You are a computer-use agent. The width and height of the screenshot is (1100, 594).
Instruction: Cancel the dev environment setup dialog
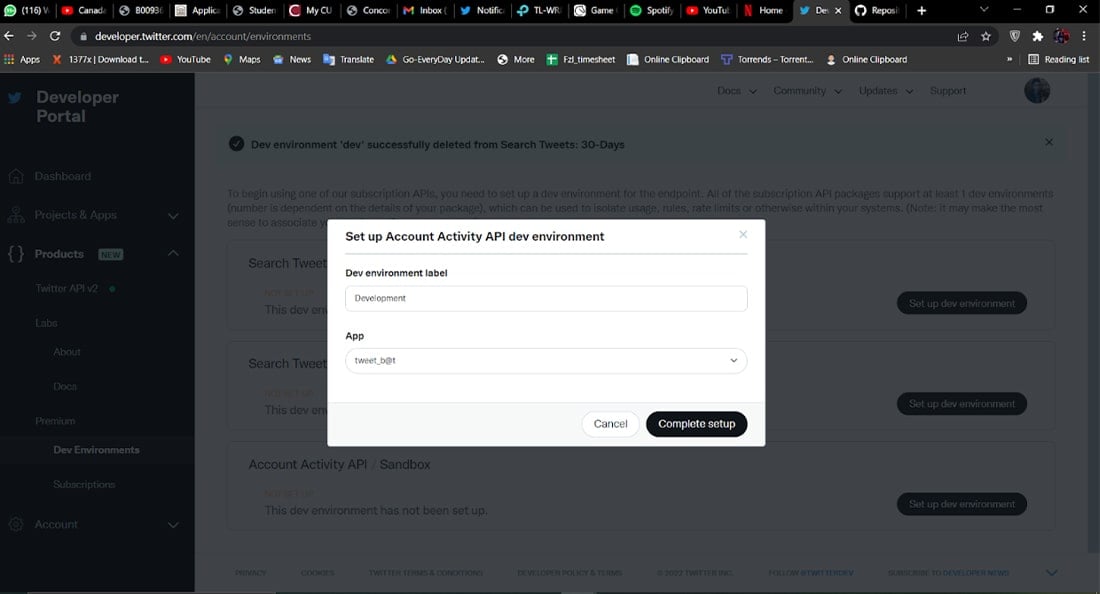click(610, 424)
